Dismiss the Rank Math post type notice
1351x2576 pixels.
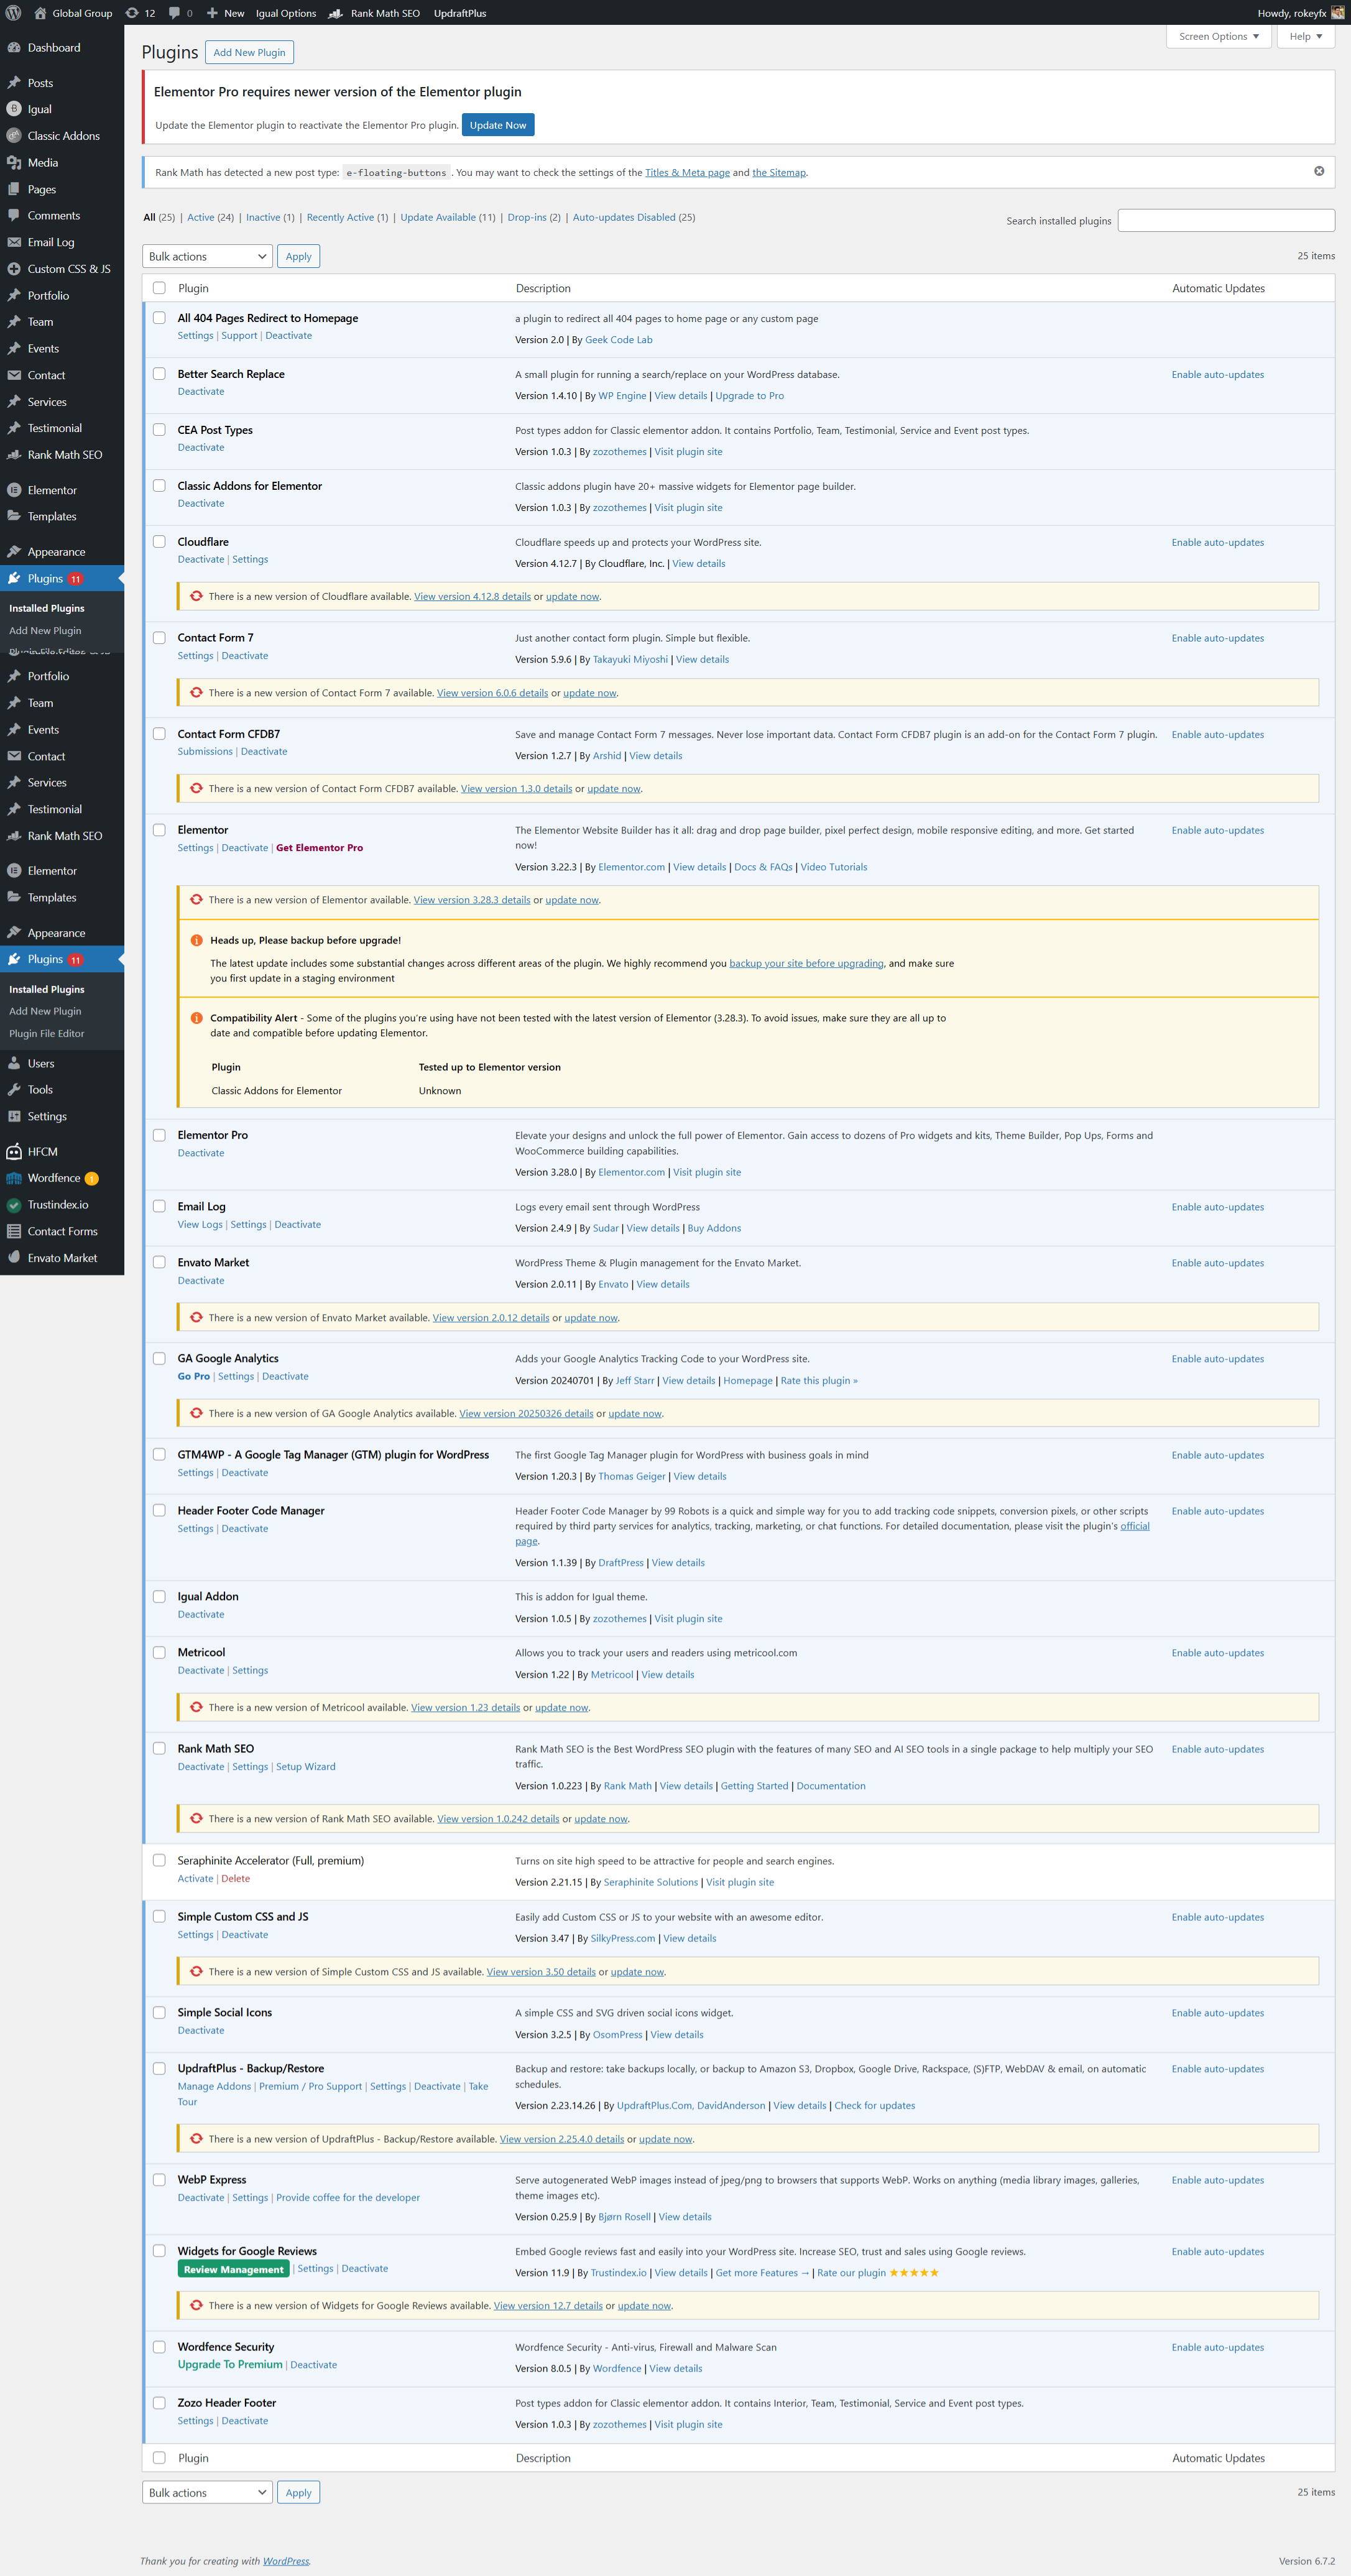click(1318, 171)
